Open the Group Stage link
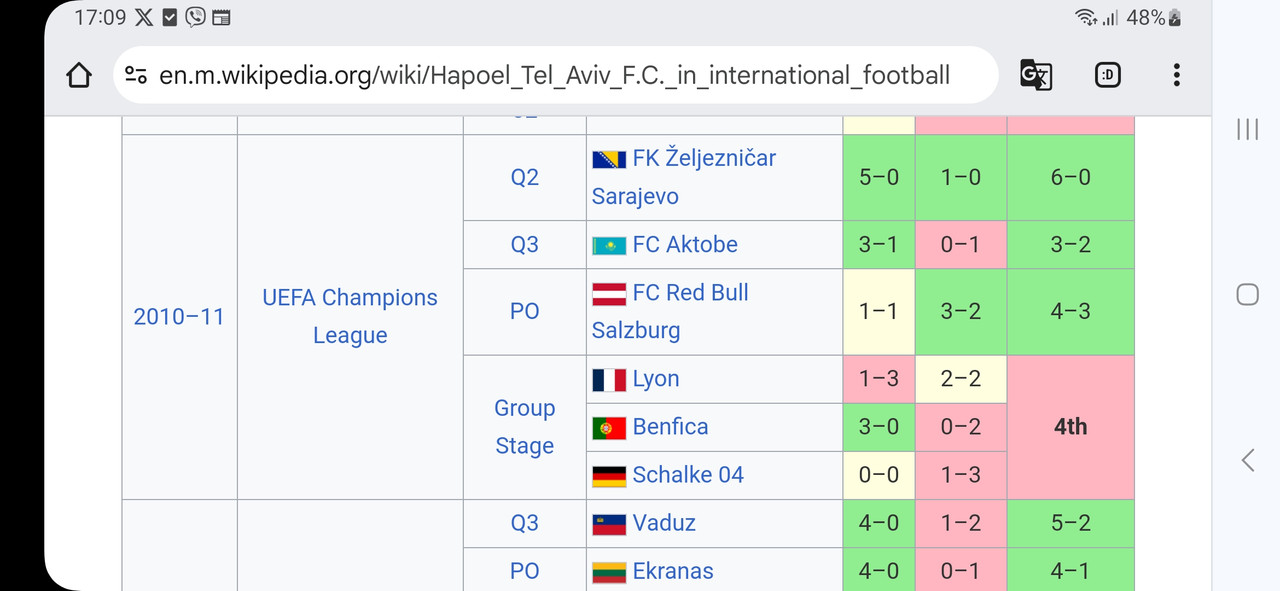 pyautogui.click(x=524, y=427)
